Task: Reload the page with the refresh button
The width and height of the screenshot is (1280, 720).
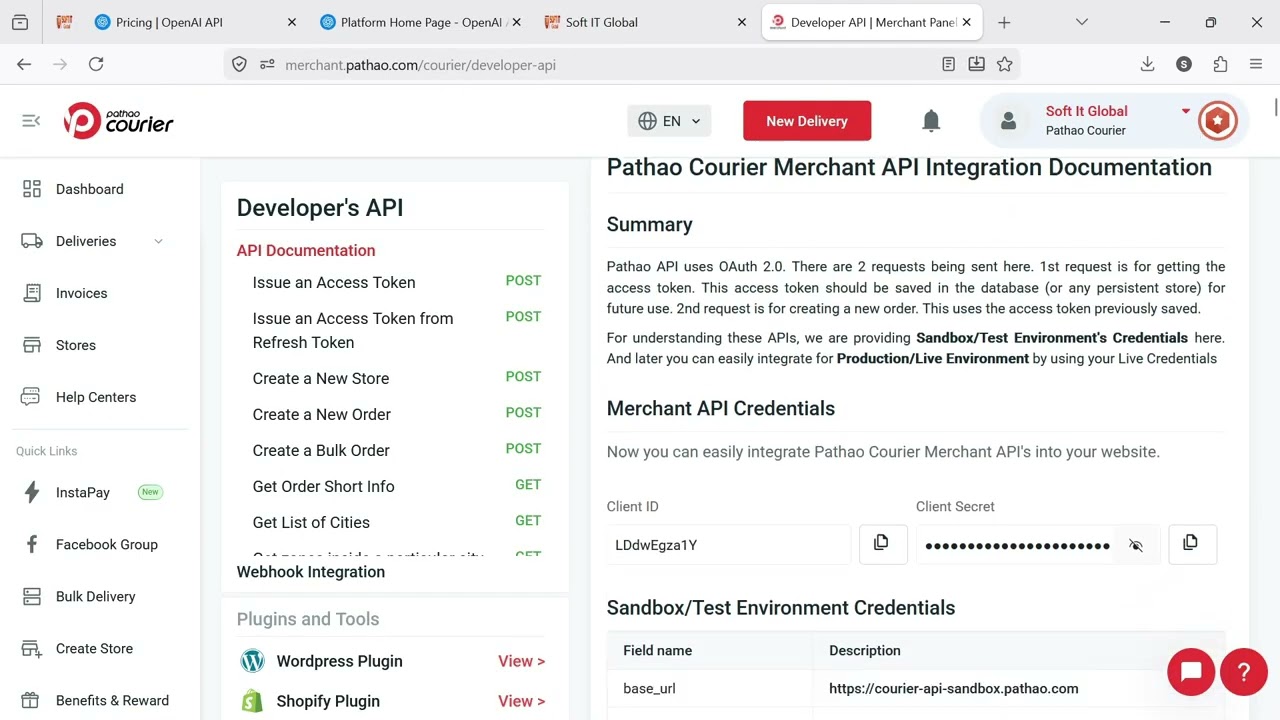Action: 96,64
